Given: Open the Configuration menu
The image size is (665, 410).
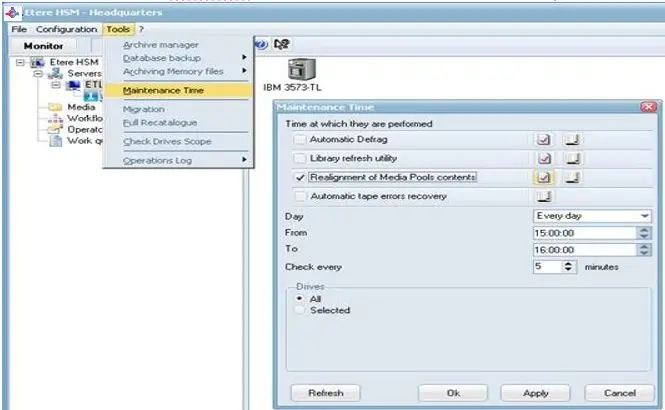Looking at the screenshot, I should 66,29.
